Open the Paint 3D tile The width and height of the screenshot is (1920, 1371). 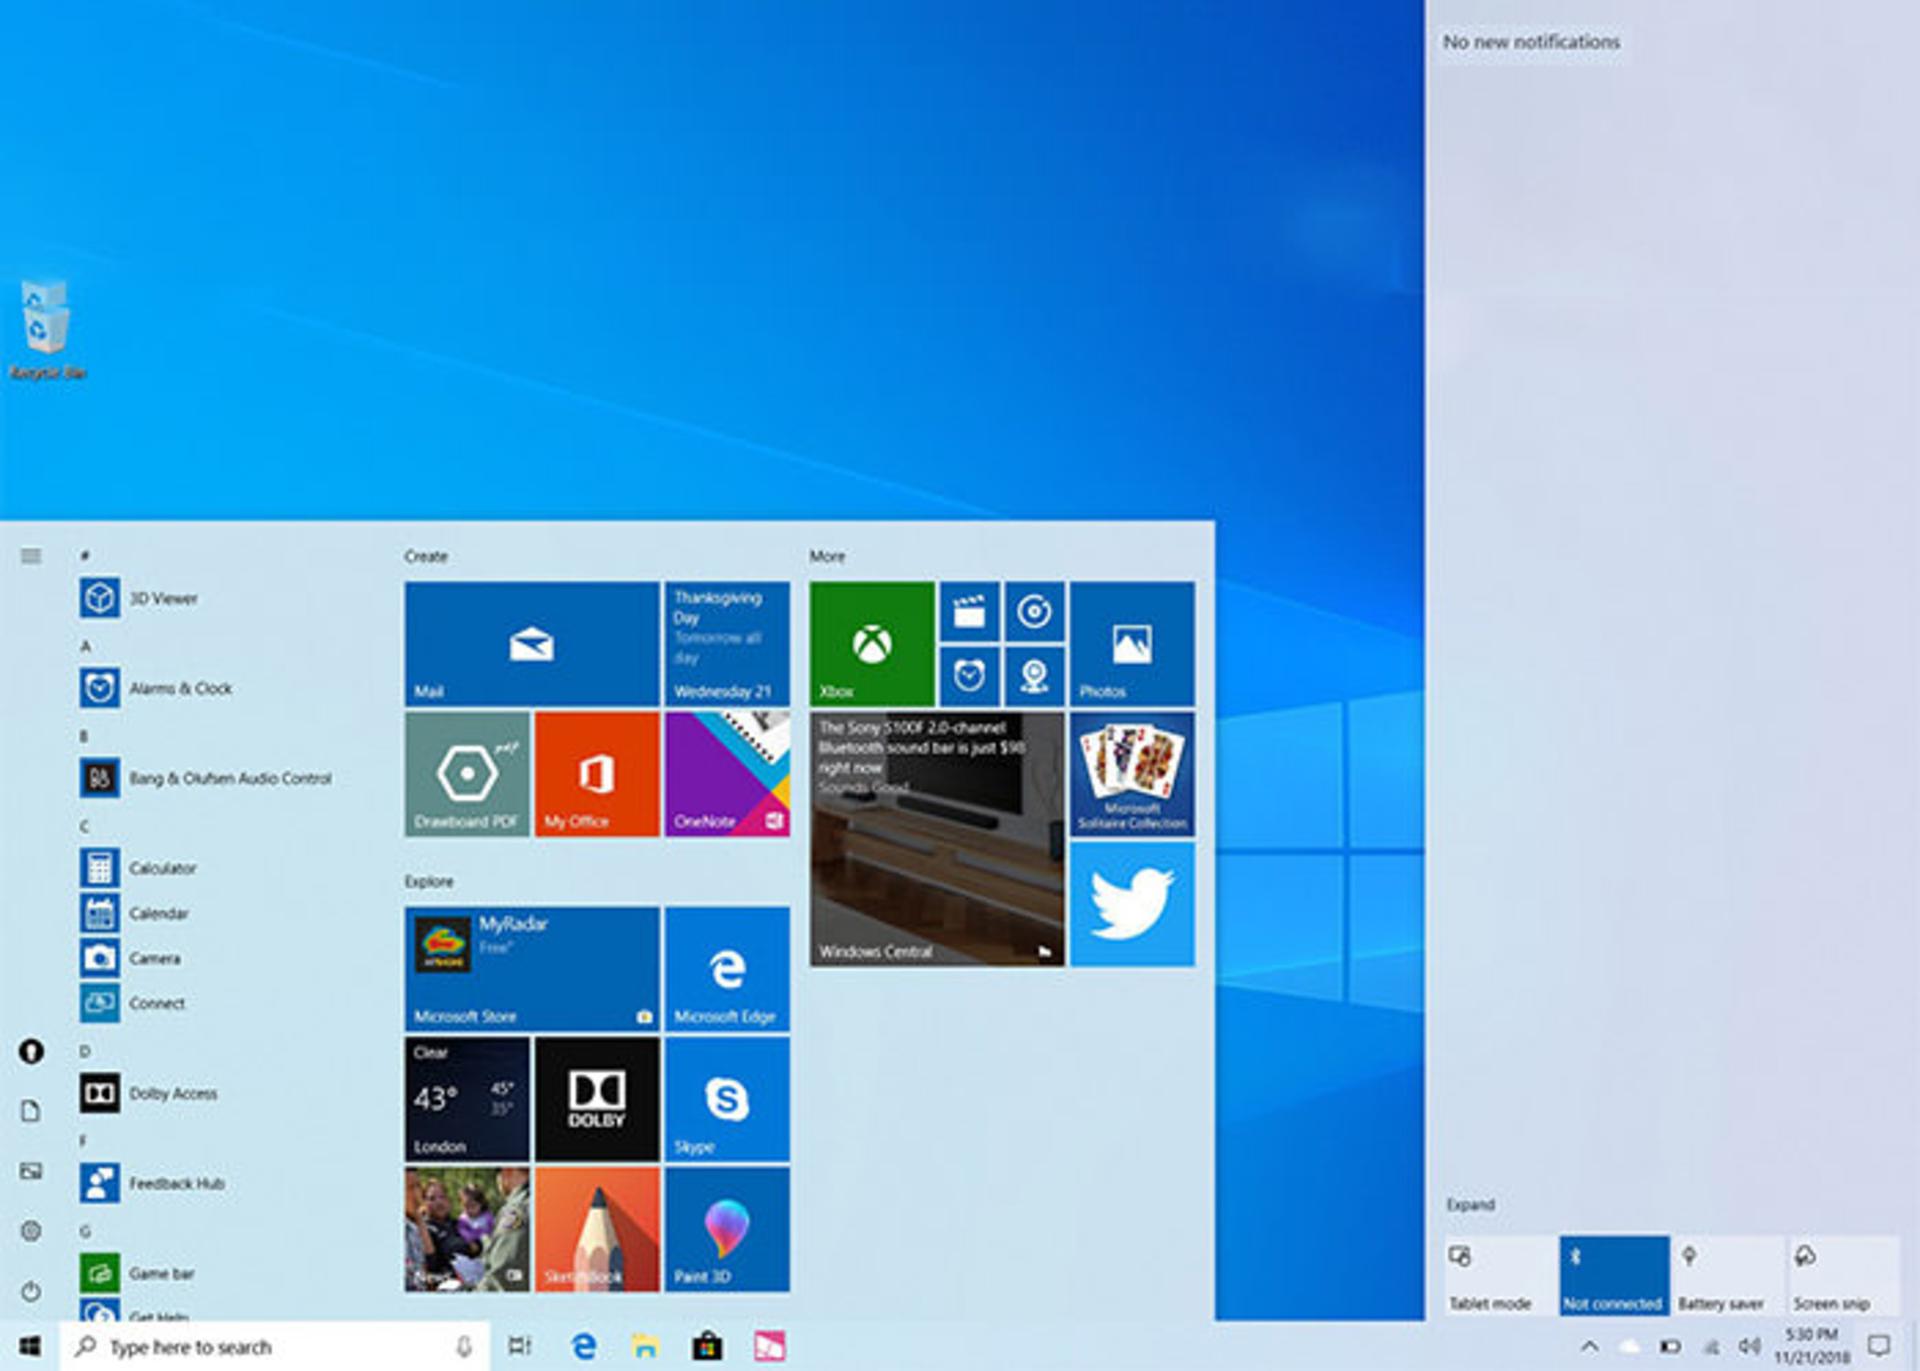(x=727, y=1229)
